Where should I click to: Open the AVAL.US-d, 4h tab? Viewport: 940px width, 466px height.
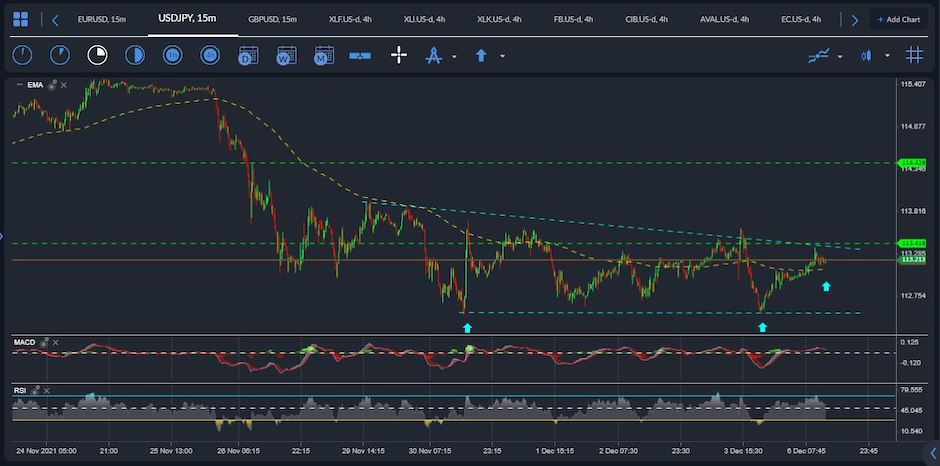pos(724,20)
